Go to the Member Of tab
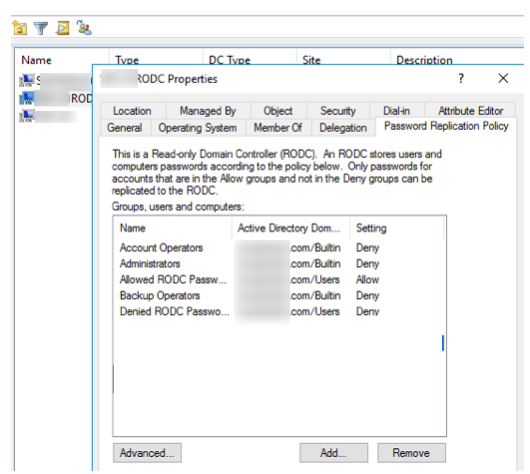This screenshot has height=474, width=530. [x=278, y=128]
